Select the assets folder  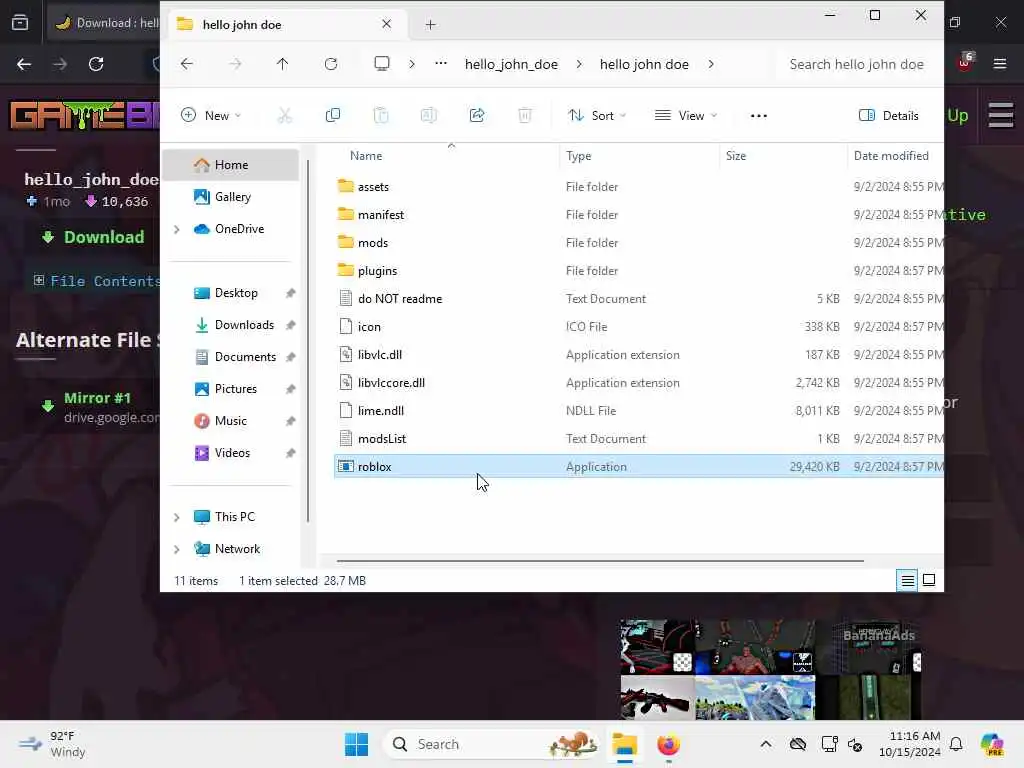tap(639, 187)
